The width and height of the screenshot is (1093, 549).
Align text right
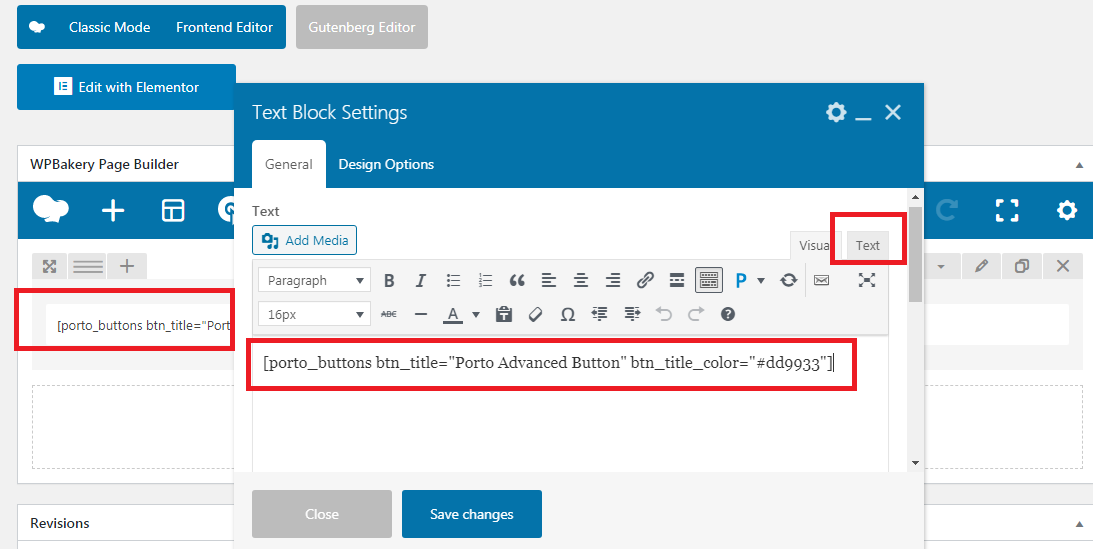click(613, 281)
